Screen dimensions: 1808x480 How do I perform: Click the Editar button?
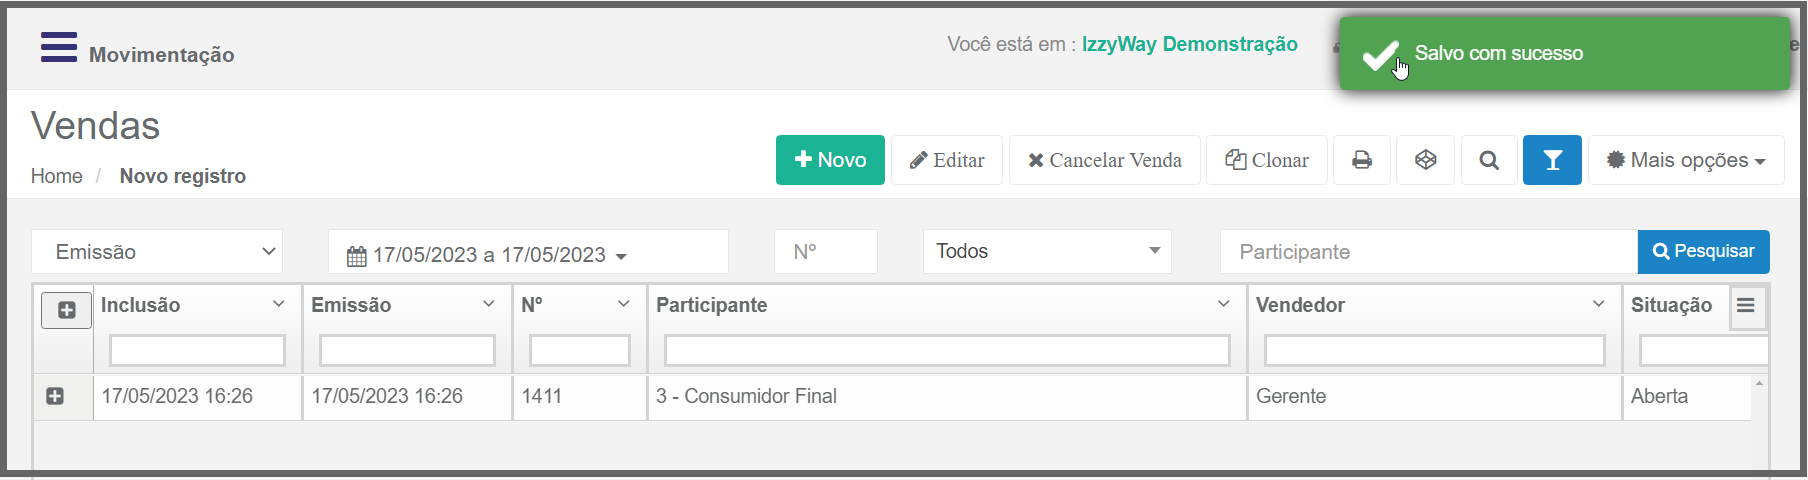pyautogui.click(x=947, y=160)
